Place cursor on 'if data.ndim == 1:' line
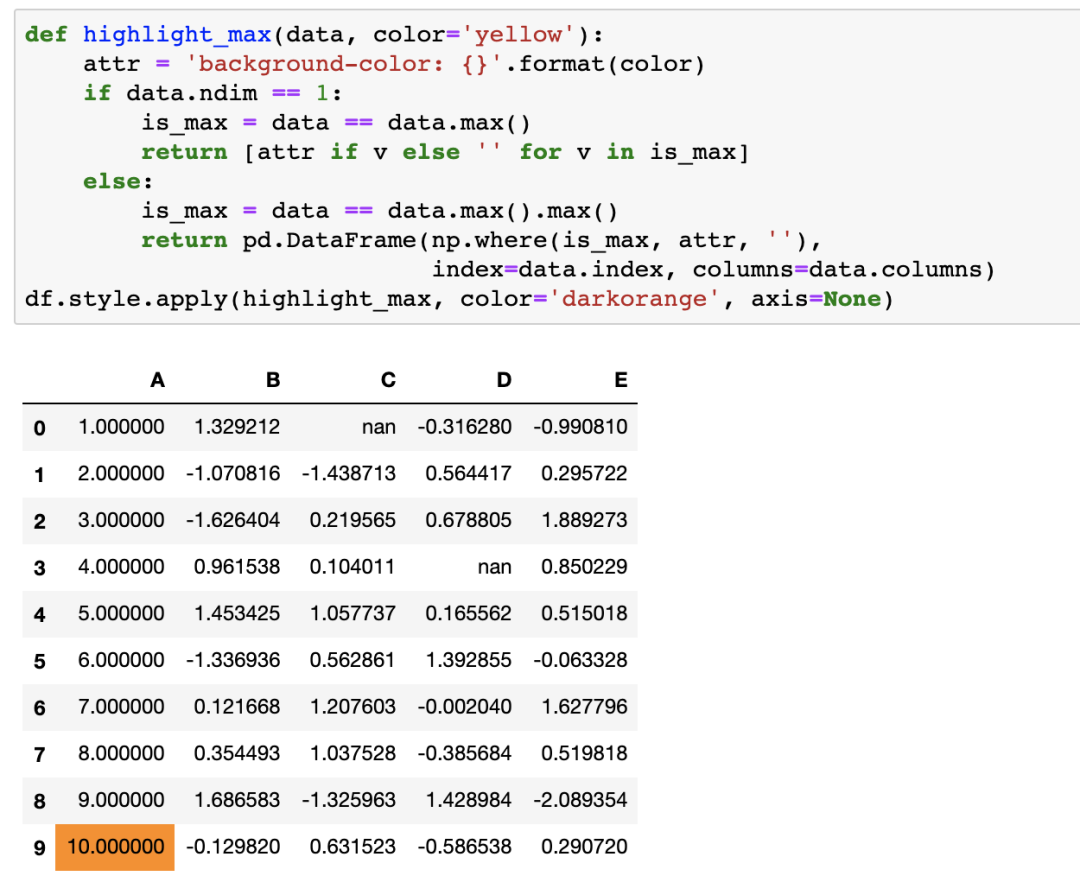 (x=212, y=93)
